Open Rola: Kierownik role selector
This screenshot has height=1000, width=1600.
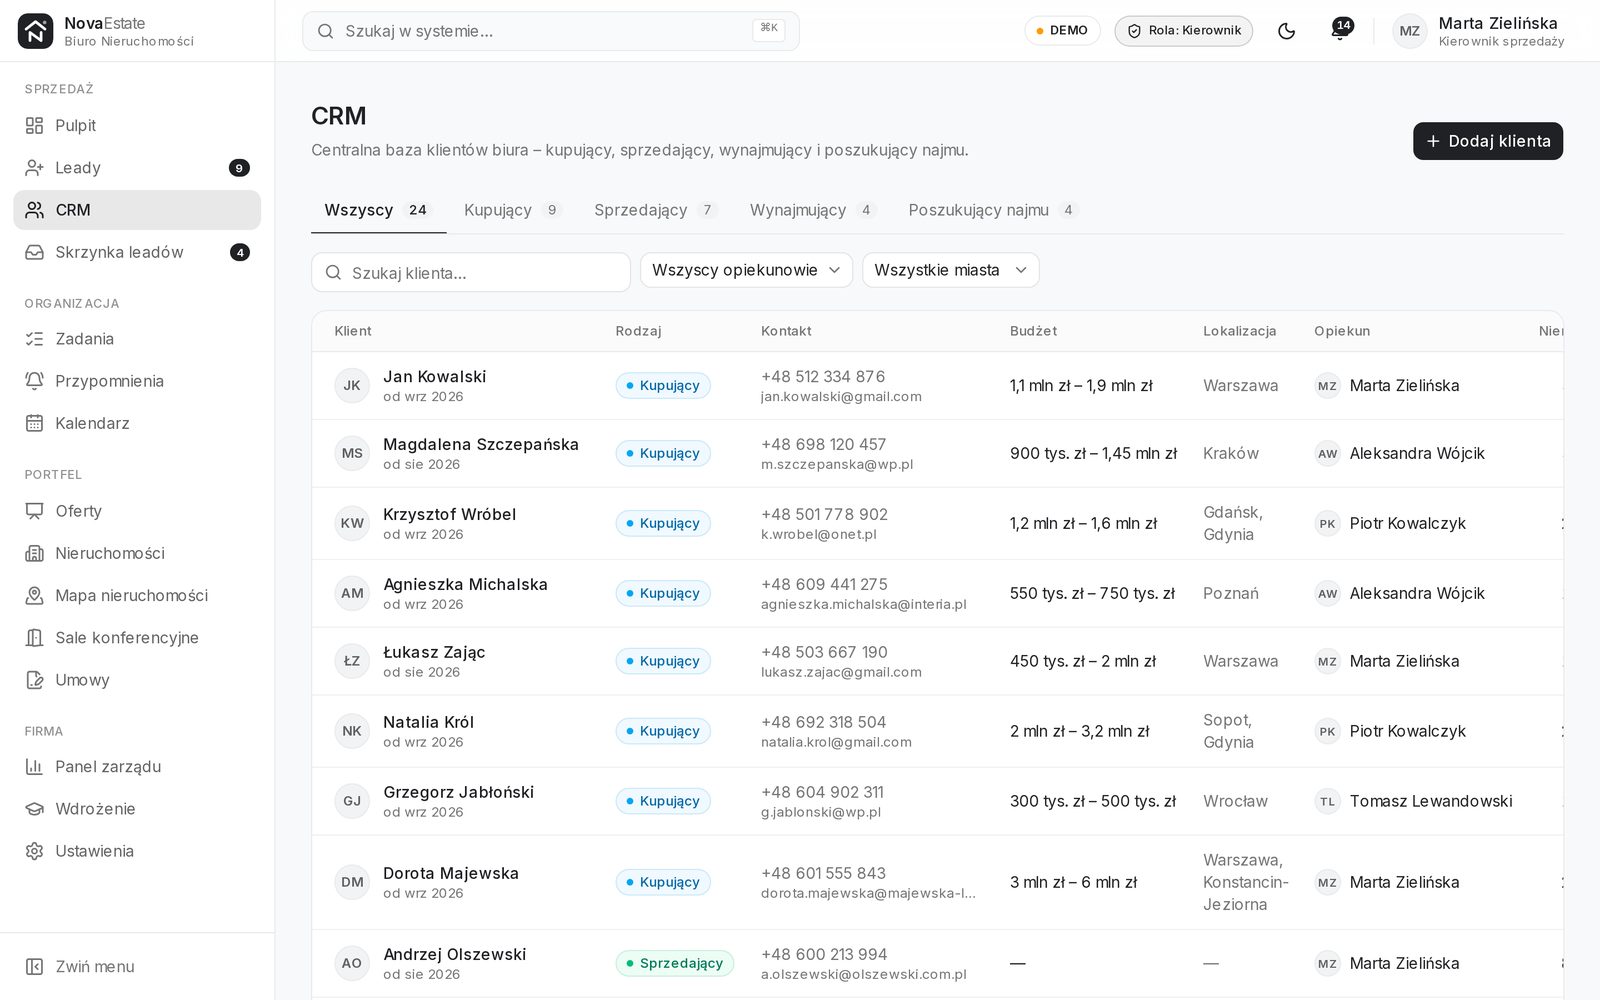pyautogui.click(x=1184, y=31)
